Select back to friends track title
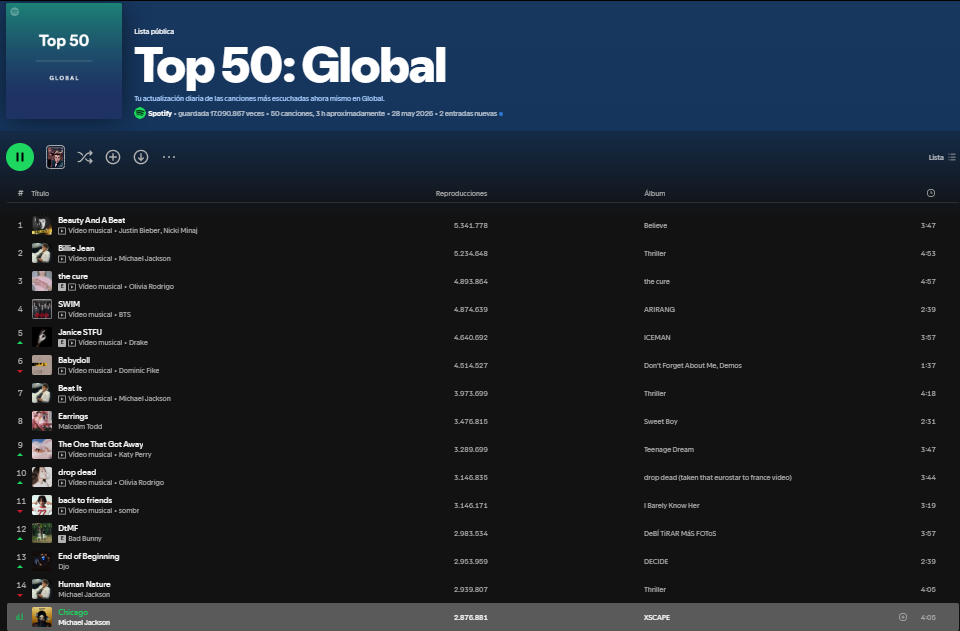 click(x=85, y=501)
